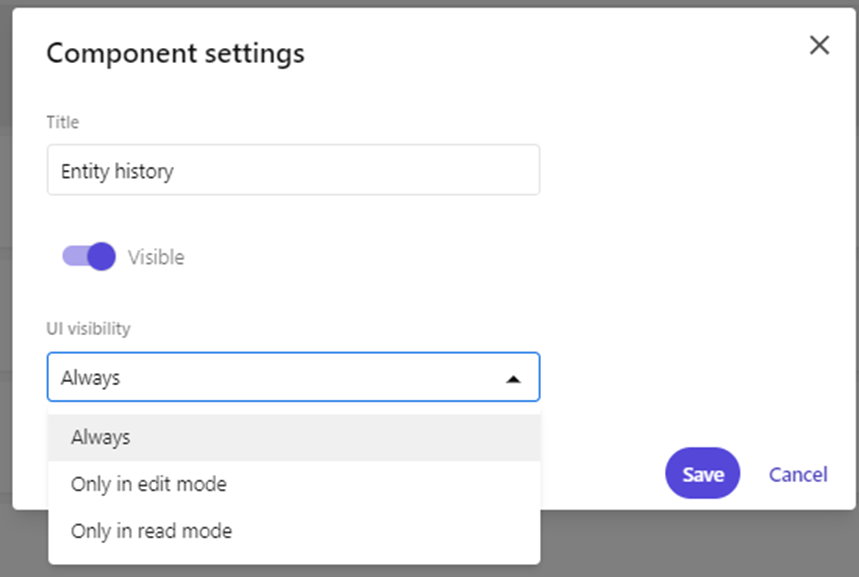The image size is (859, 577).
Task: Click the Title input field
Action: point(292,170)
